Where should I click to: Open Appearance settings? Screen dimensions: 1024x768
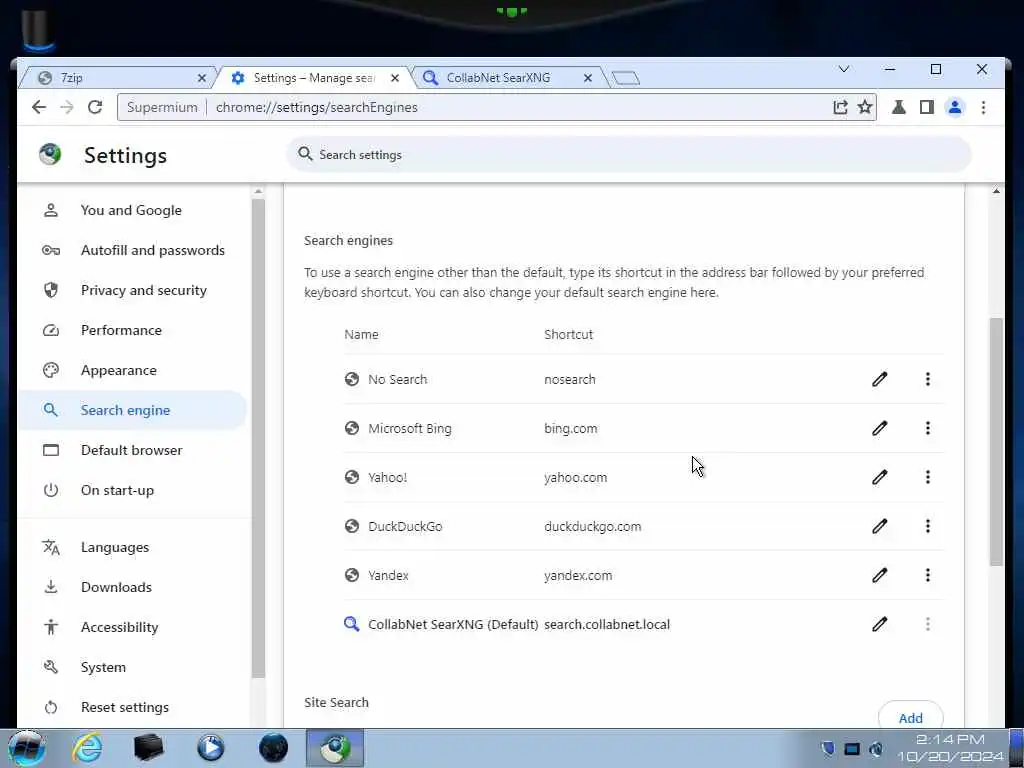(x=132, y=370)
